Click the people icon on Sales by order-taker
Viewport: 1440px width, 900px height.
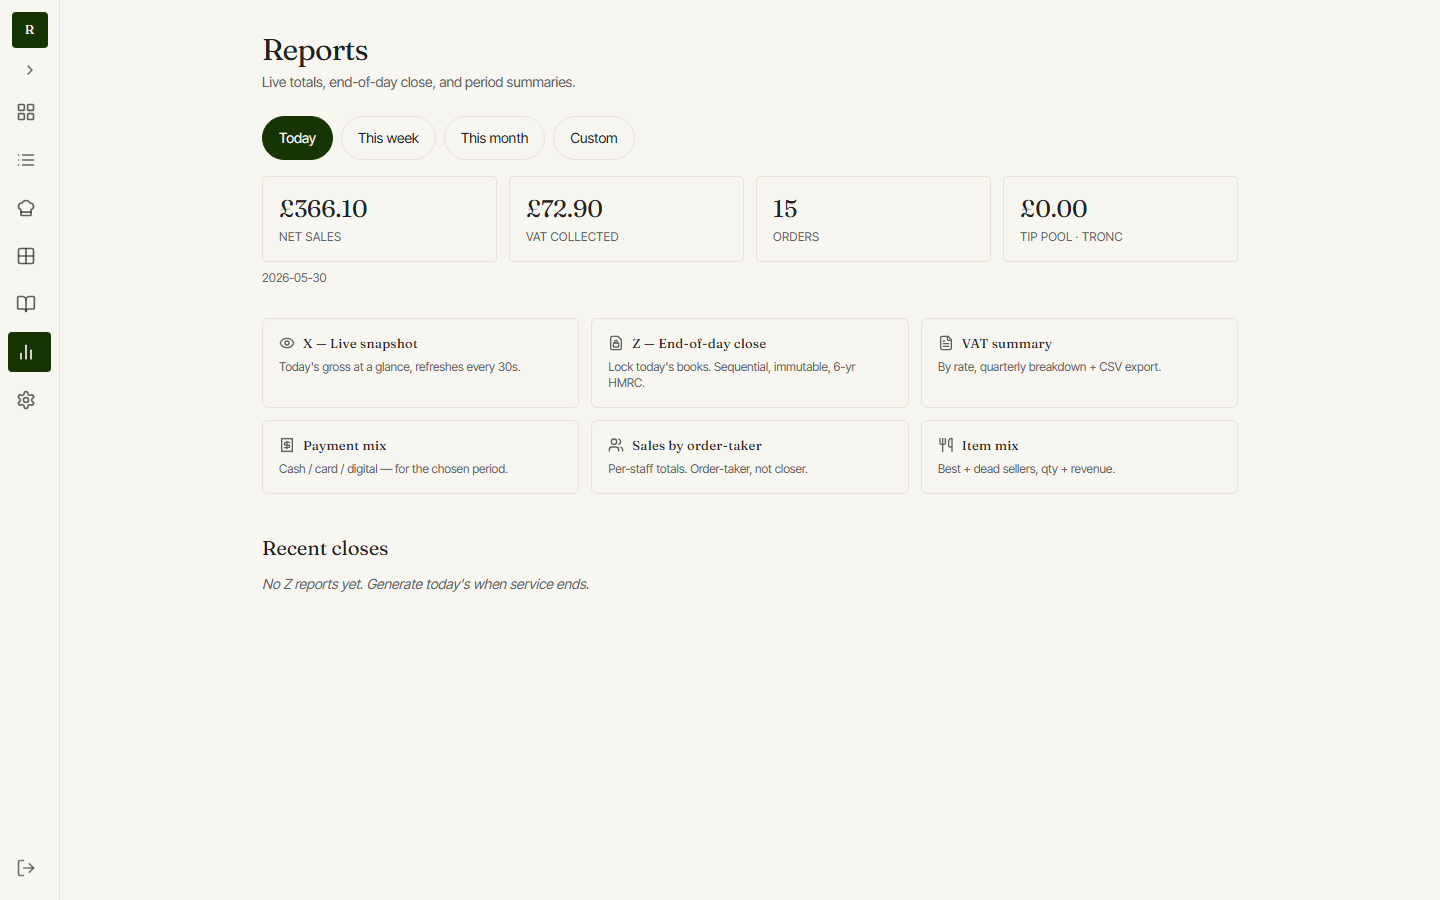click(x=616, y=445)
